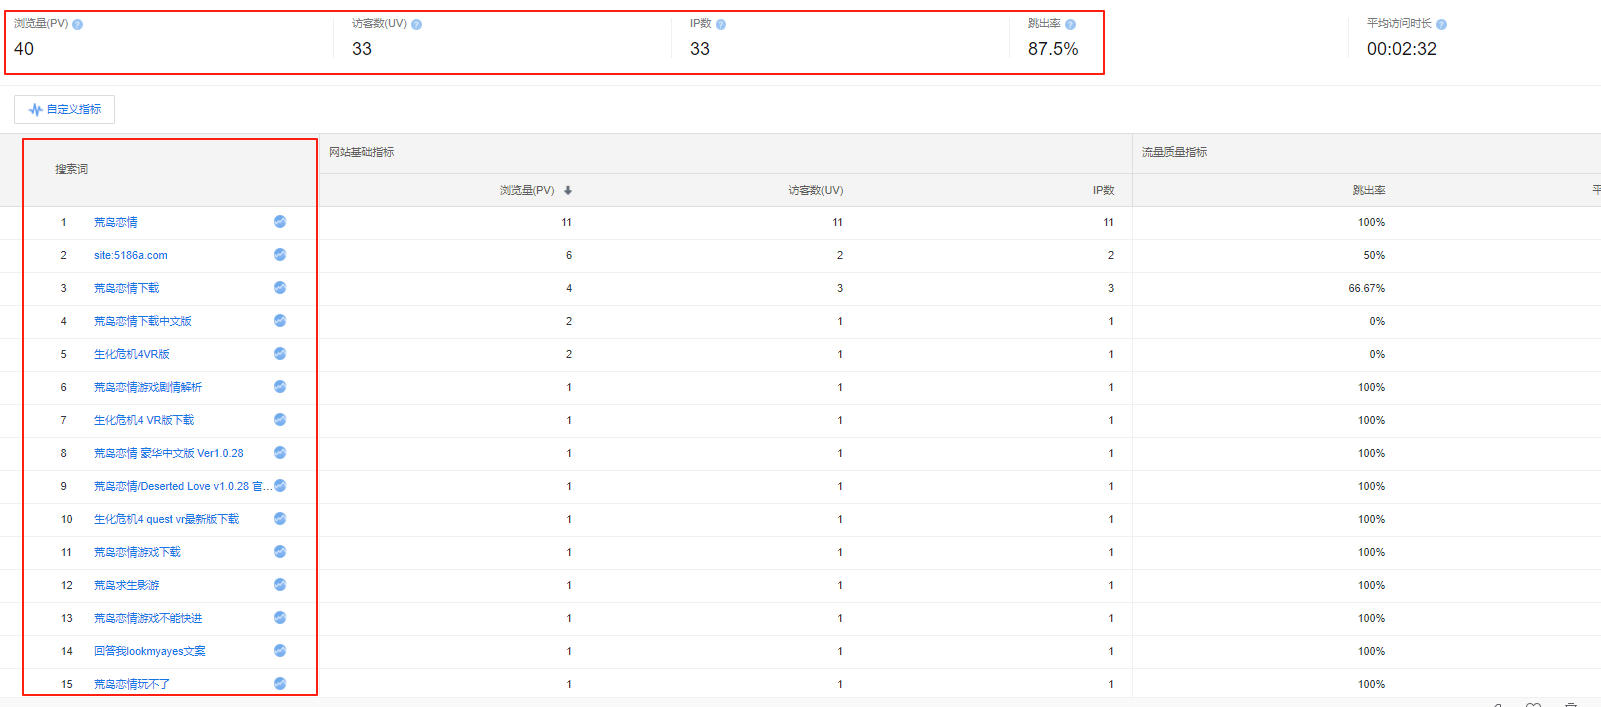Viewport: 1601px width, 707px height.
Task: Click trend icon for 荒岛求生影游 row
Action: tap(280, 585)
